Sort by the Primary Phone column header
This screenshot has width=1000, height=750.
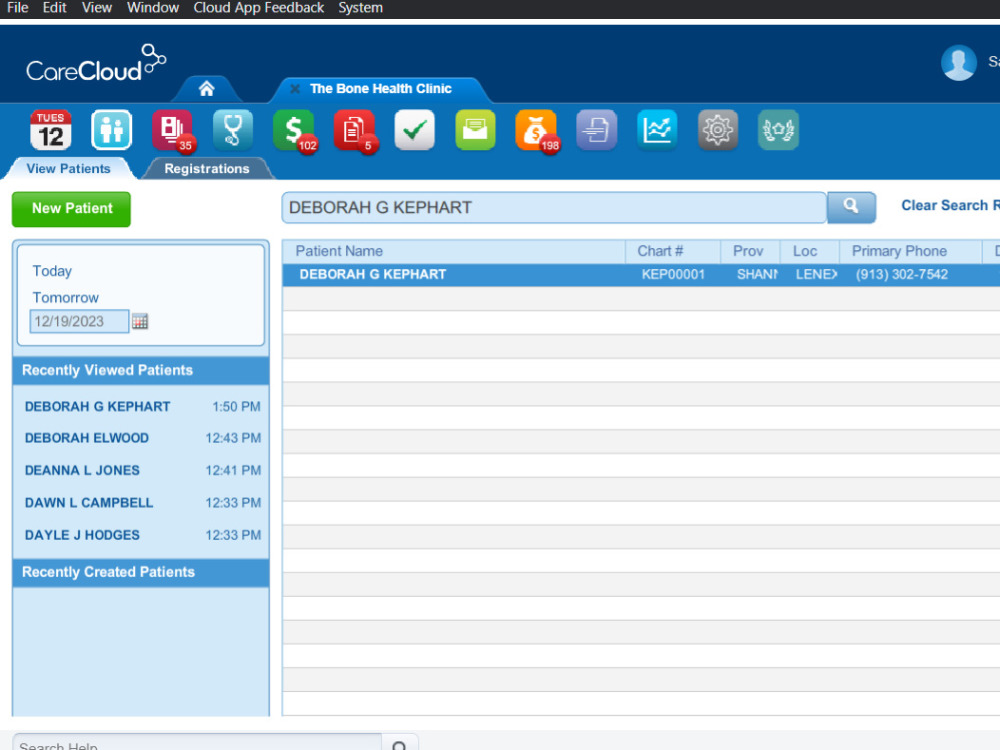(x=911, y=251)
